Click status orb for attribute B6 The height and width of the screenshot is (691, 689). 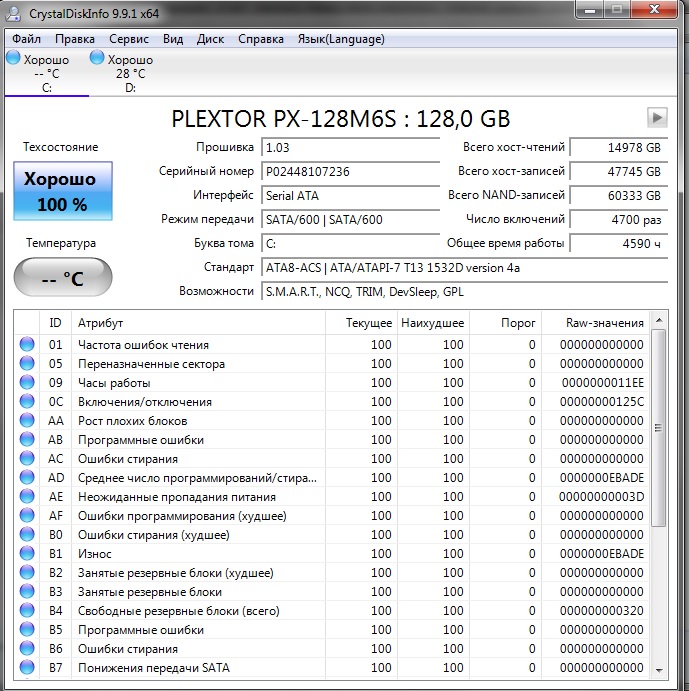click(x=27, y=648)
